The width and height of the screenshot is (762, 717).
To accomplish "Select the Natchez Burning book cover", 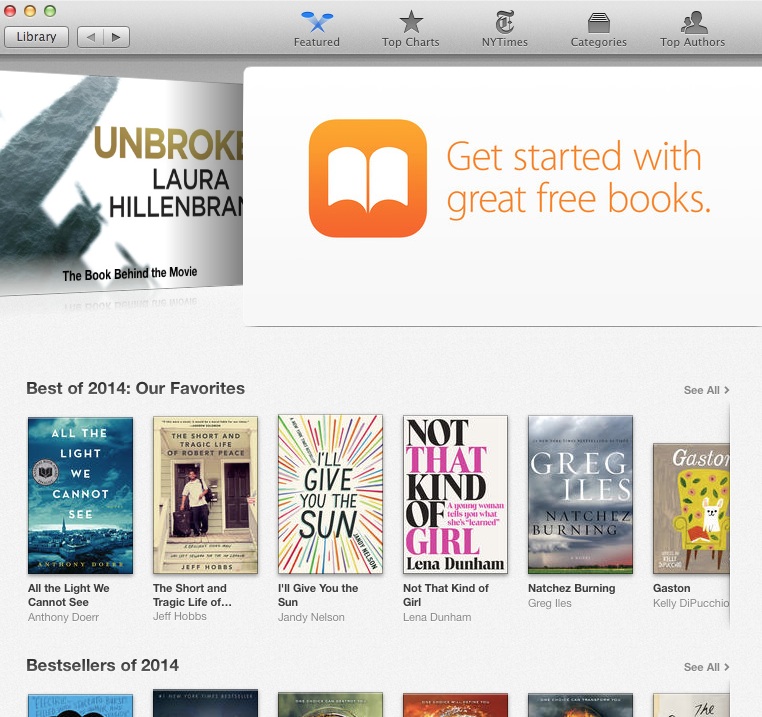I will [580, 494].
